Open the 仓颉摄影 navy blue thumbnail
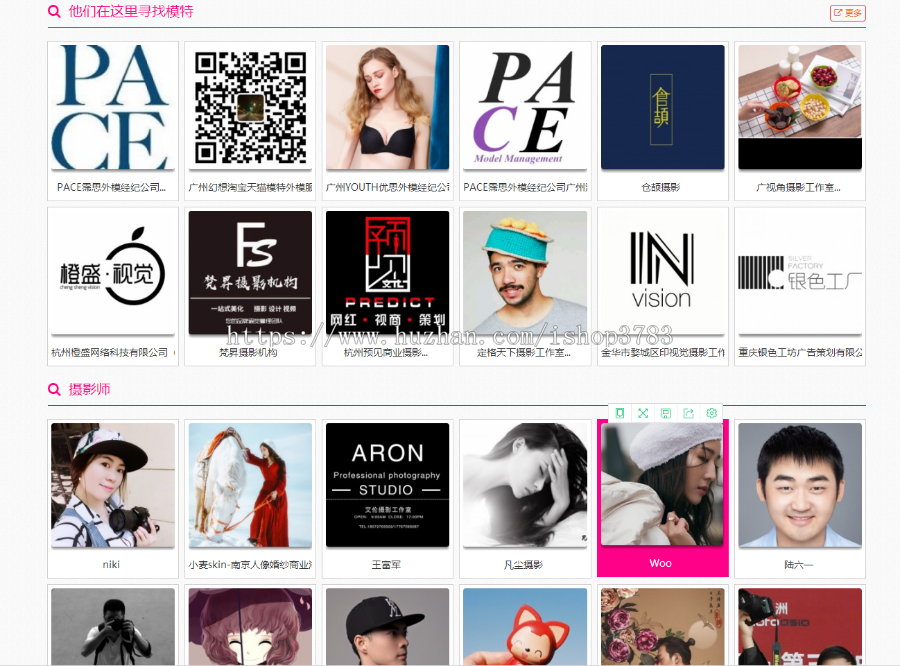Viewport: 900px width, 666px height. click(x=662, y=107)
